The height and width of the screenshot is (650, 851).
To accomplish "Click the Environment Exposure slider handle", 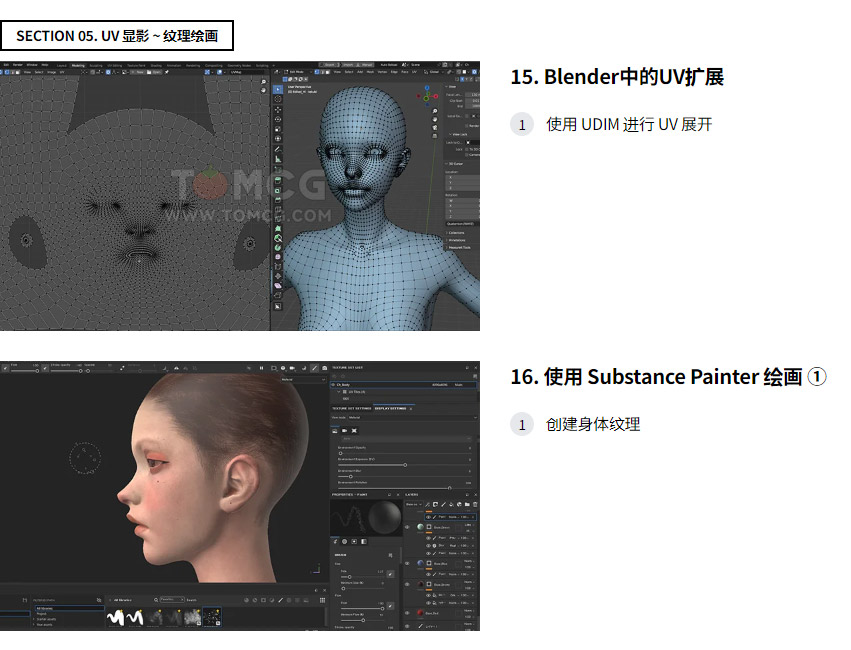I will point(405,465).
